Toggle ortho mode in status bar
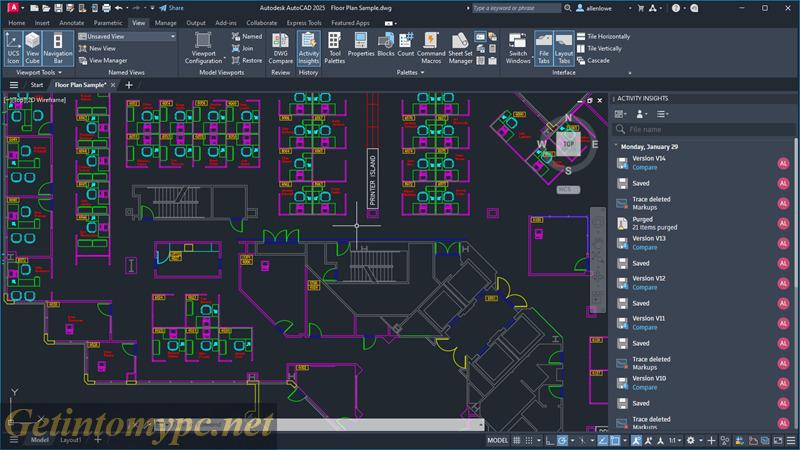 (549, 440)
